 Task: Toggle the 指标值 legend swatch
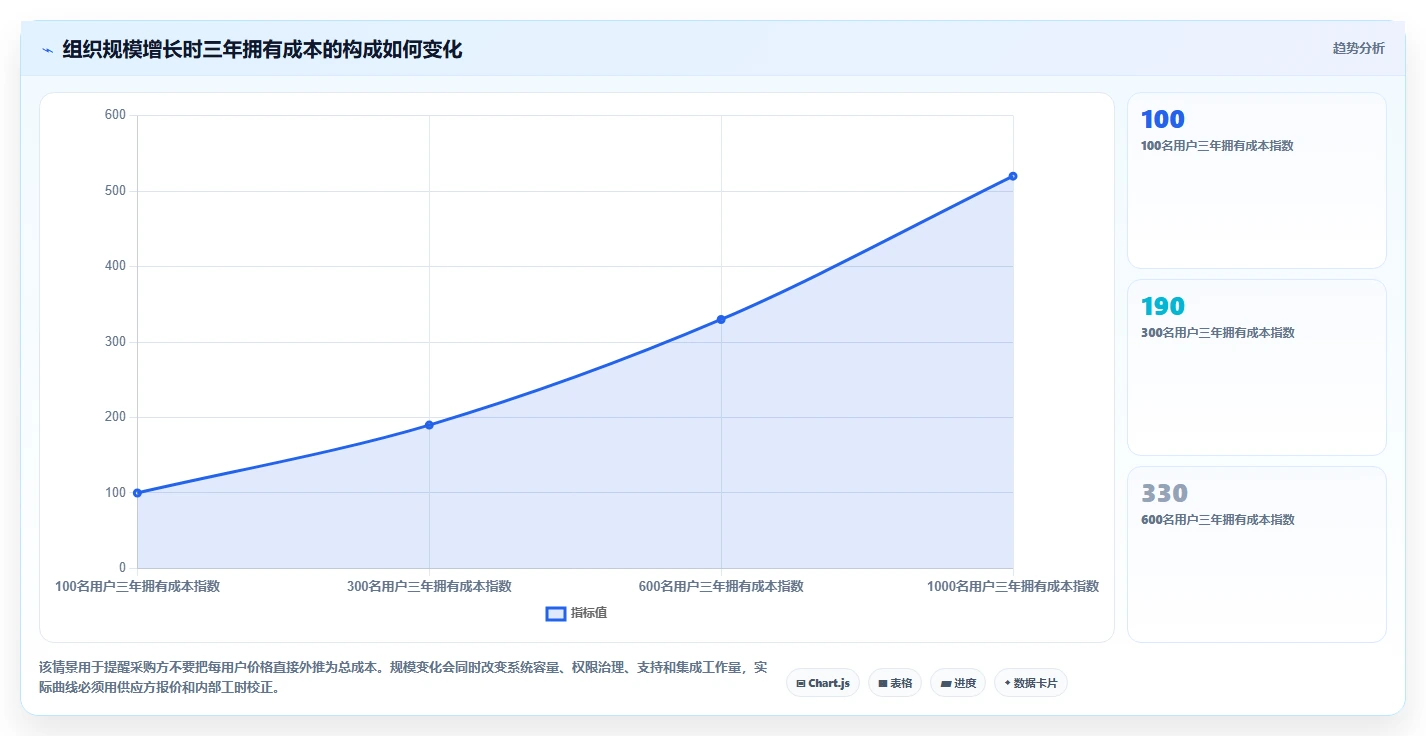(556, 613)
